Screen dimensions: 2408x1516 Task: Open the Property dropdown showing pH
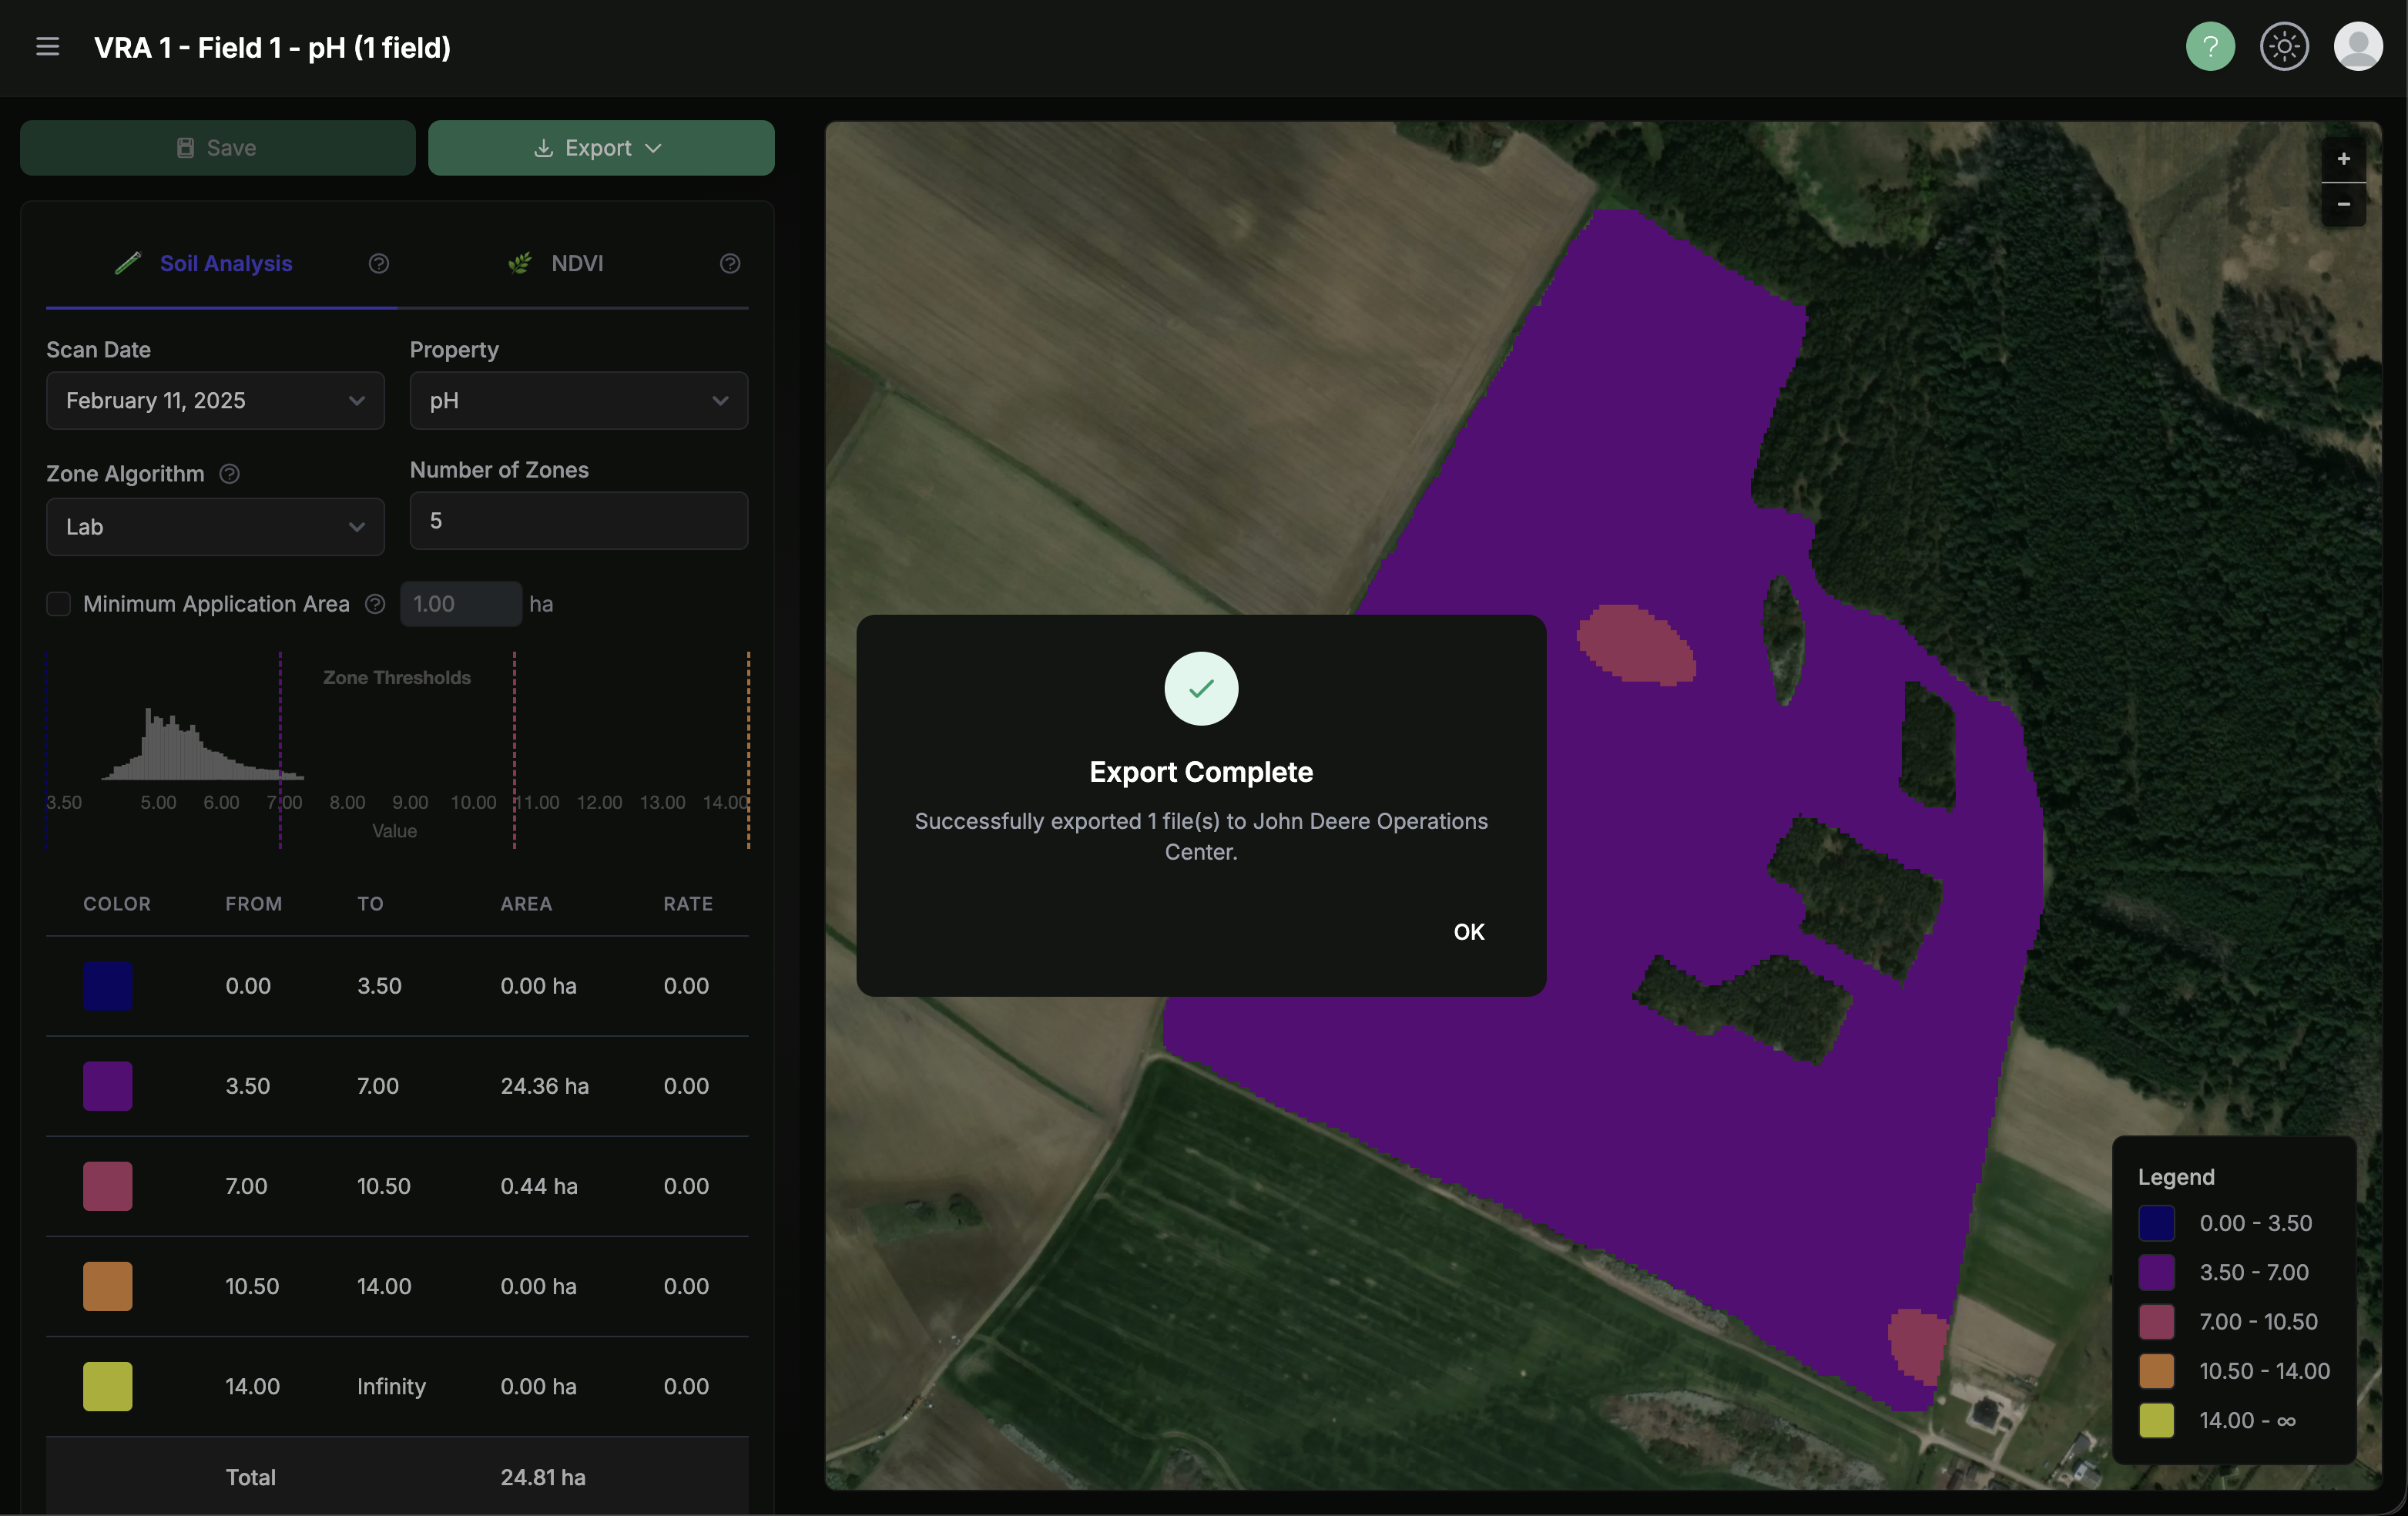tap(578, 401)
